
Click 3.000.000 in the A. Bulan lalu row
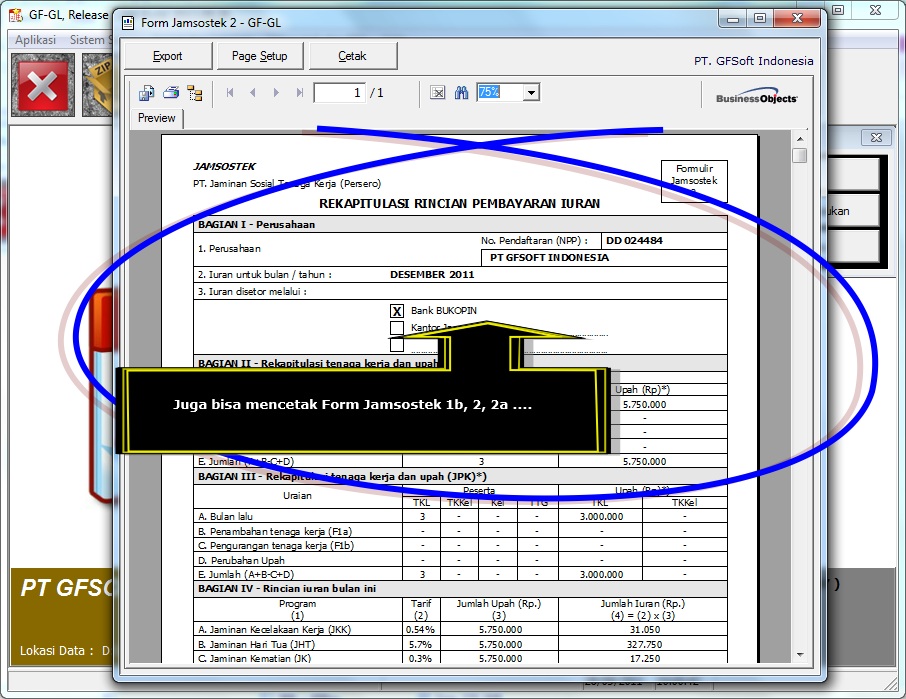coord(601,516)
